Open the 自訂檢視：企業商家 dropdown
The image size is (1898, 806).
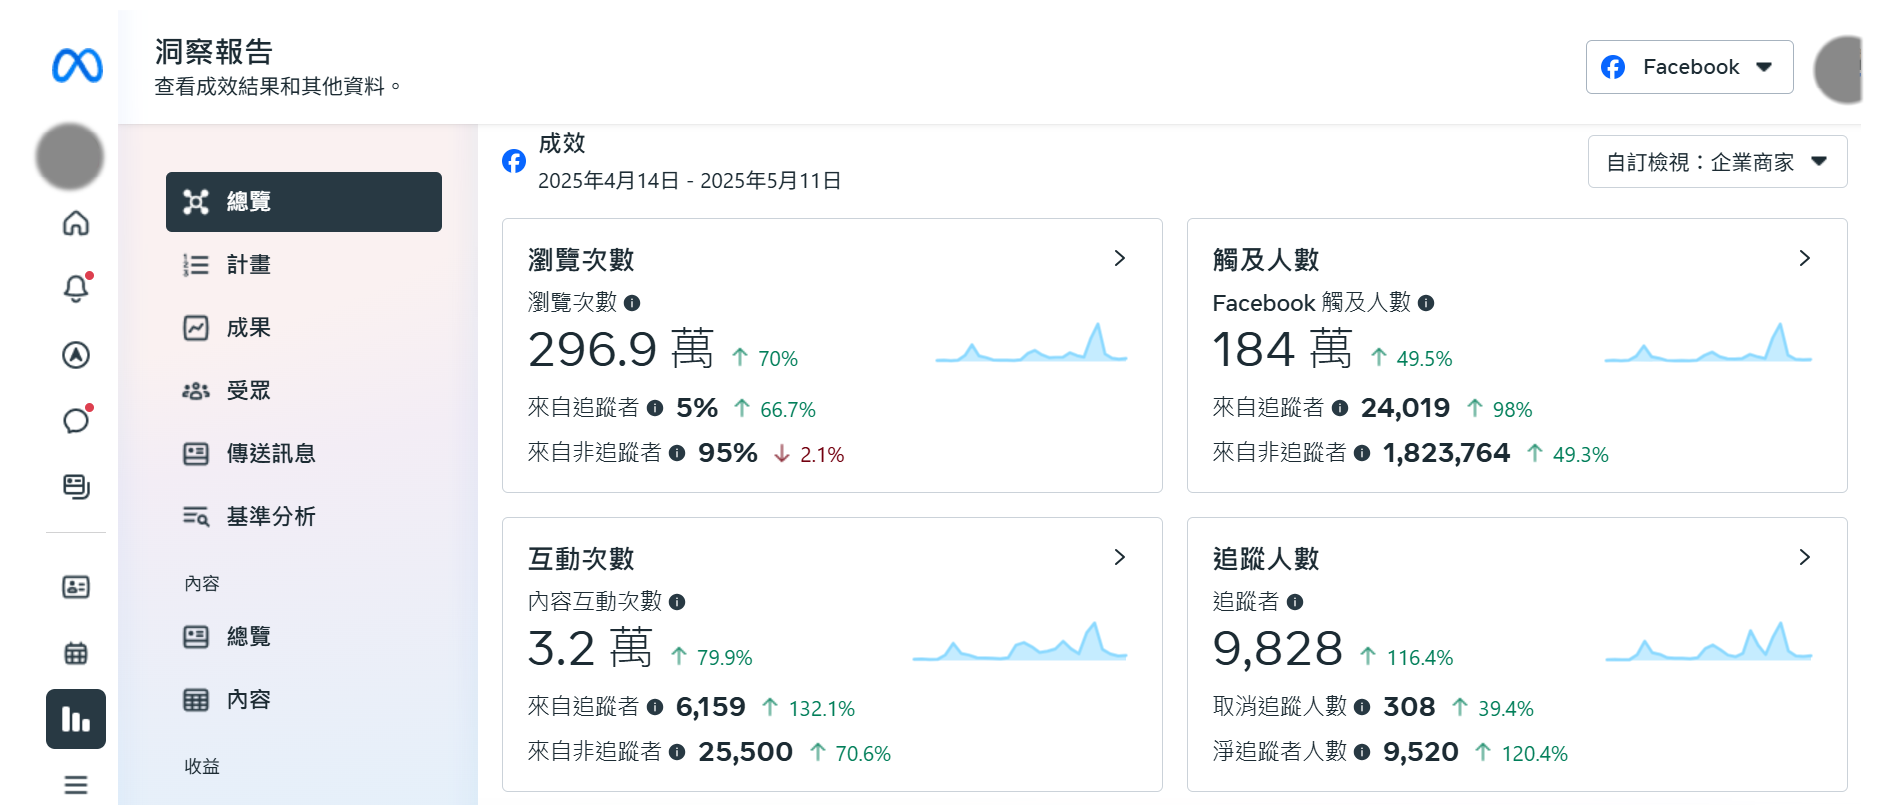[1717, 162]
